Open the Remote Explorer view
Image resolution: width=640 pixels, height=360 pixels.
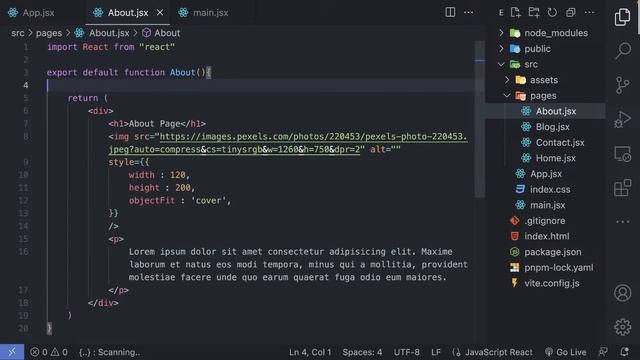click(x=622, y=154)
